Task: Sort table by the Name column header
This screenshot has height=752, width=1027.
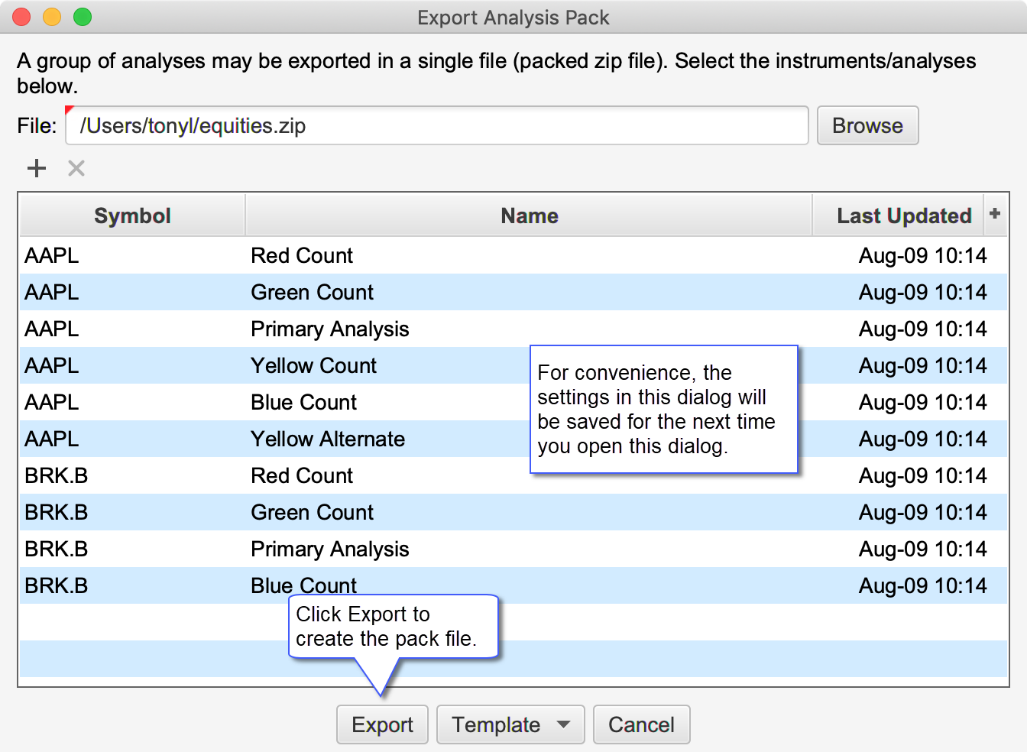Action: click(529, 216)
